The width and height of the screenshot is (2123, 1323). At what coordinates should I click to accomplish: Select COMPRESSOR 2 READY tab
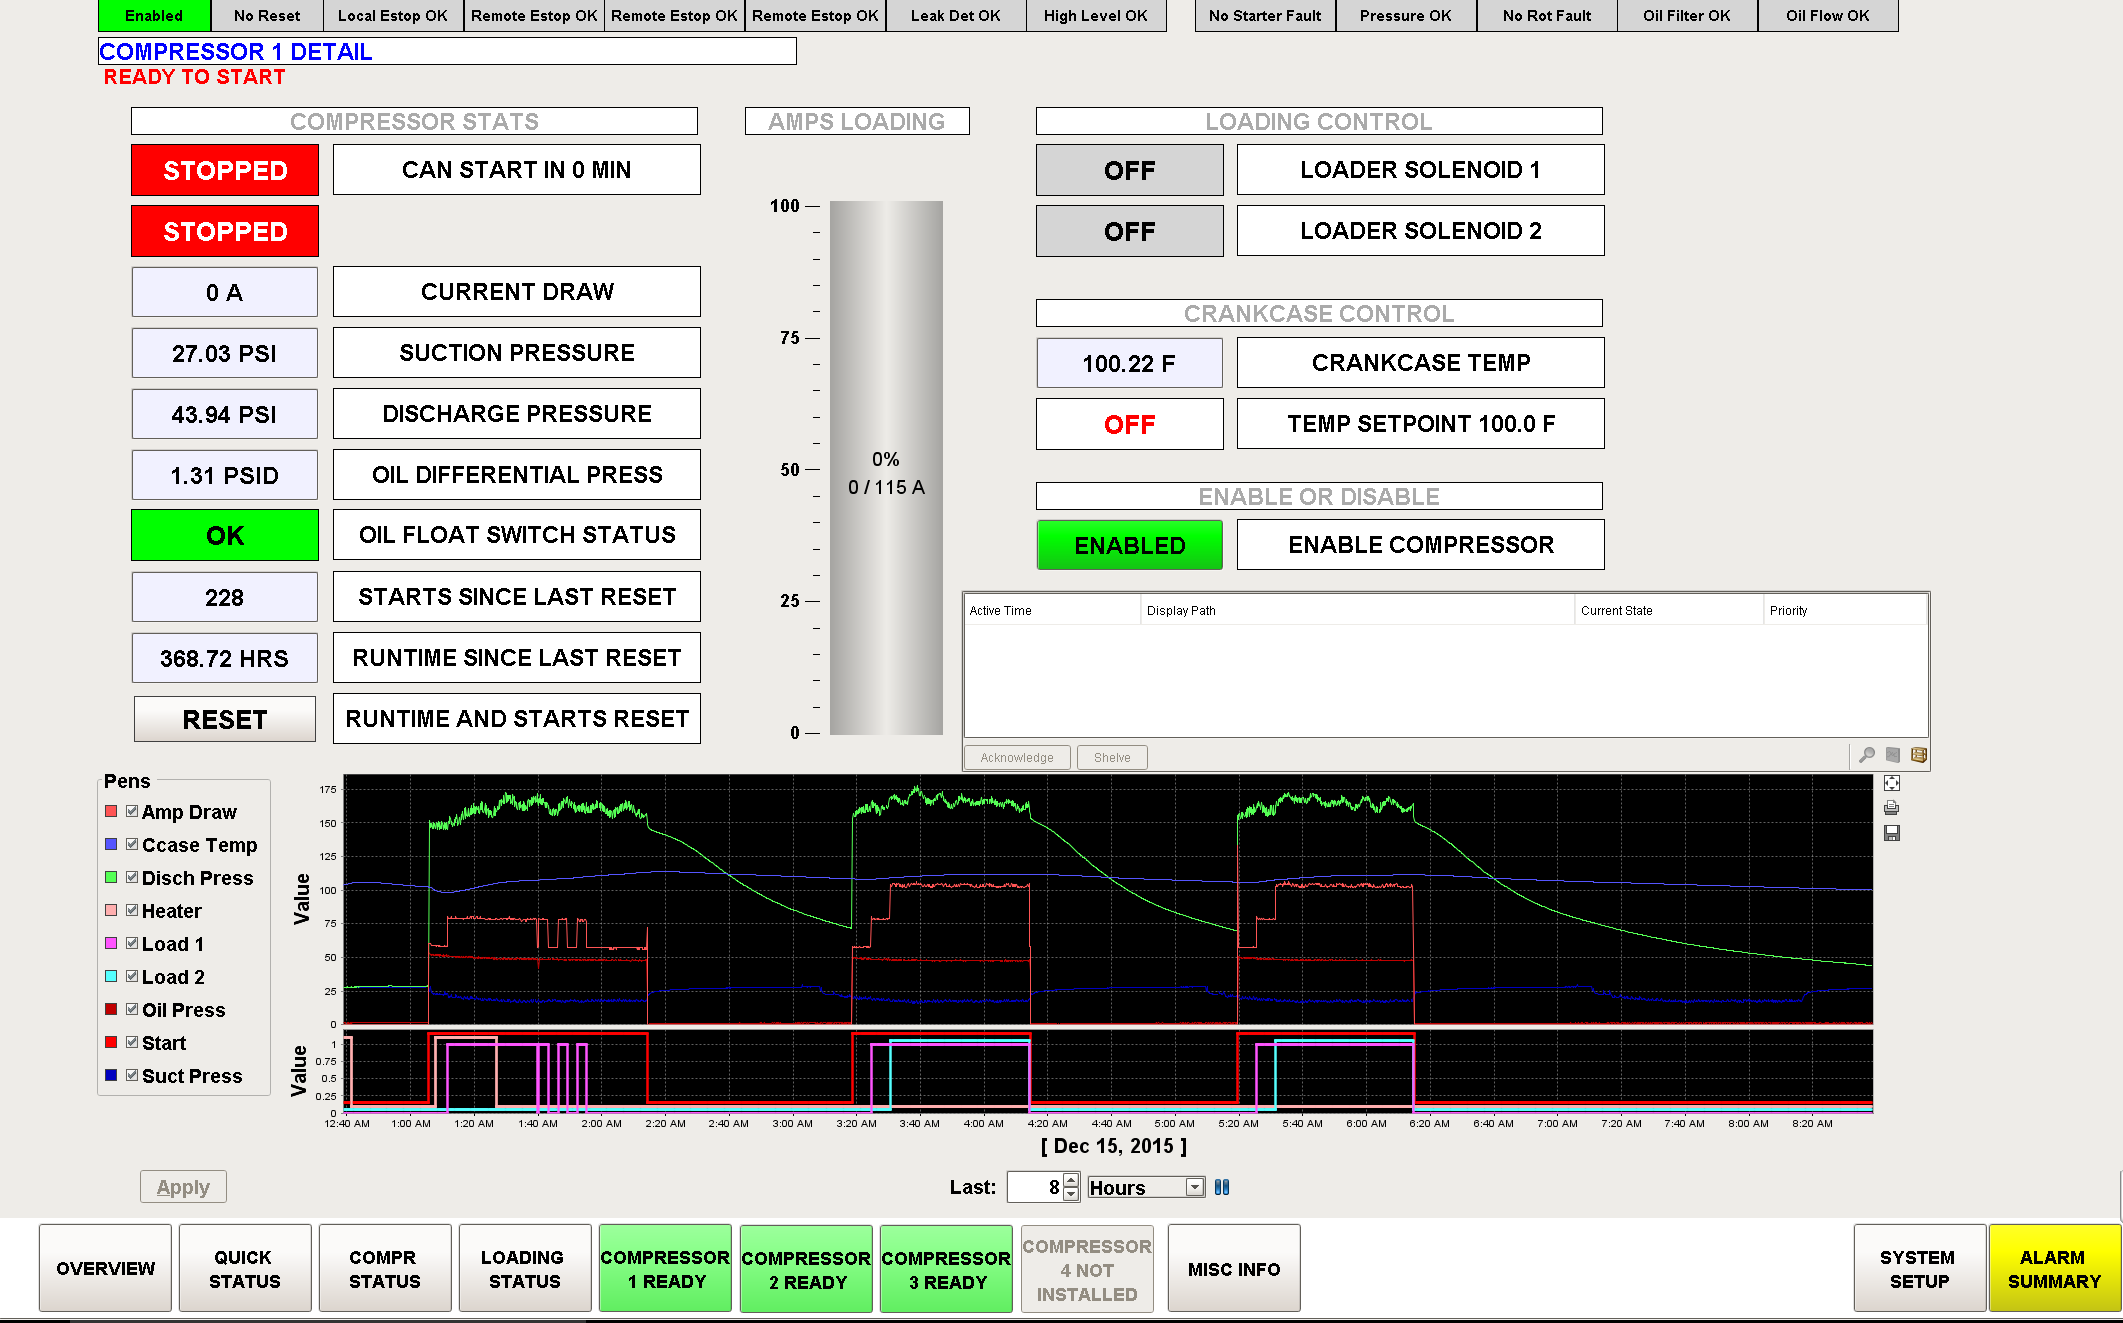click(806, 1268)
